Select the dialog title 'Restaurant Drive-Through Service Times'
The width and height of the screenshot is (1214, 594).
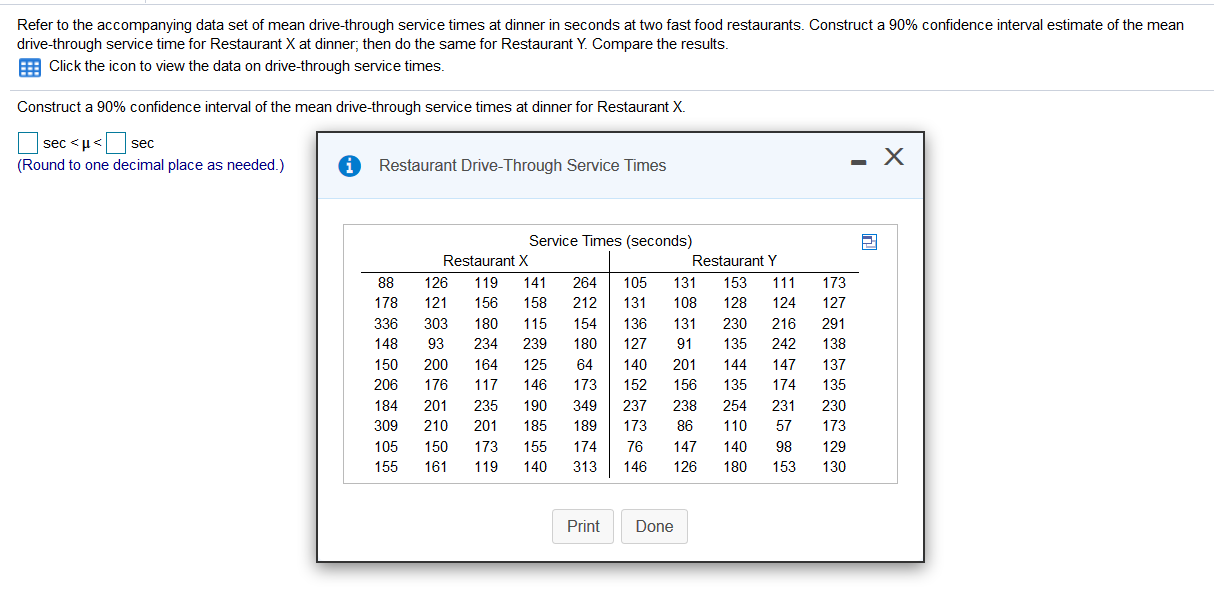click(522, 166)
